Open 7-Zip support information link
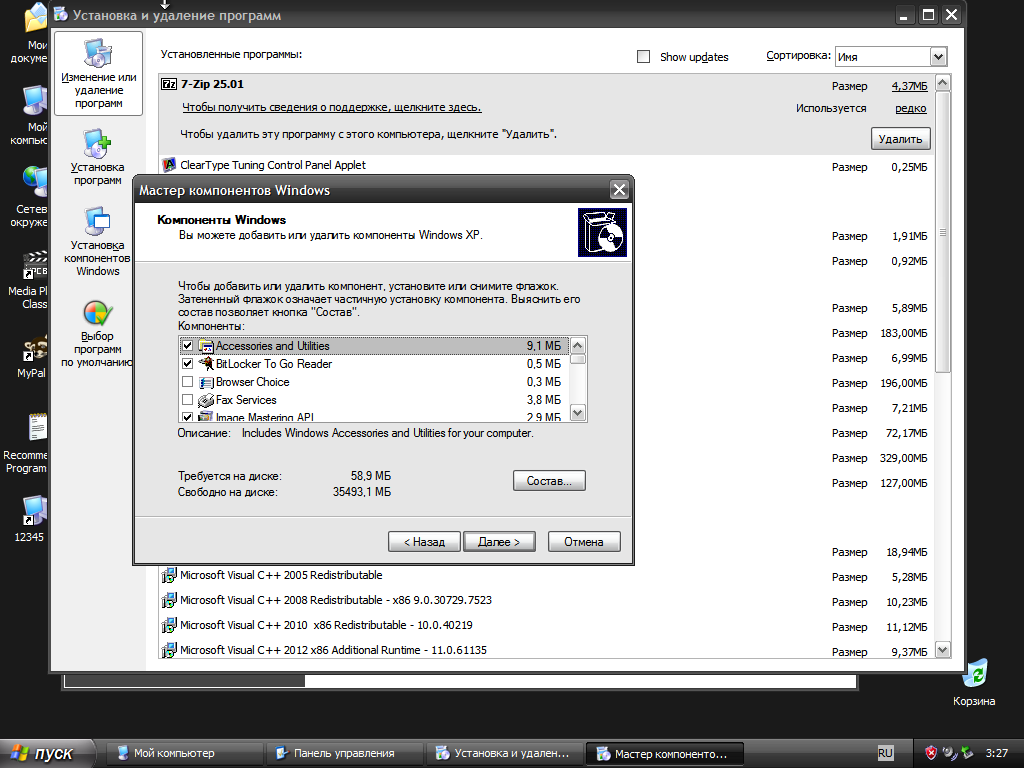The image size is (1024, 768). click(332, 107)
